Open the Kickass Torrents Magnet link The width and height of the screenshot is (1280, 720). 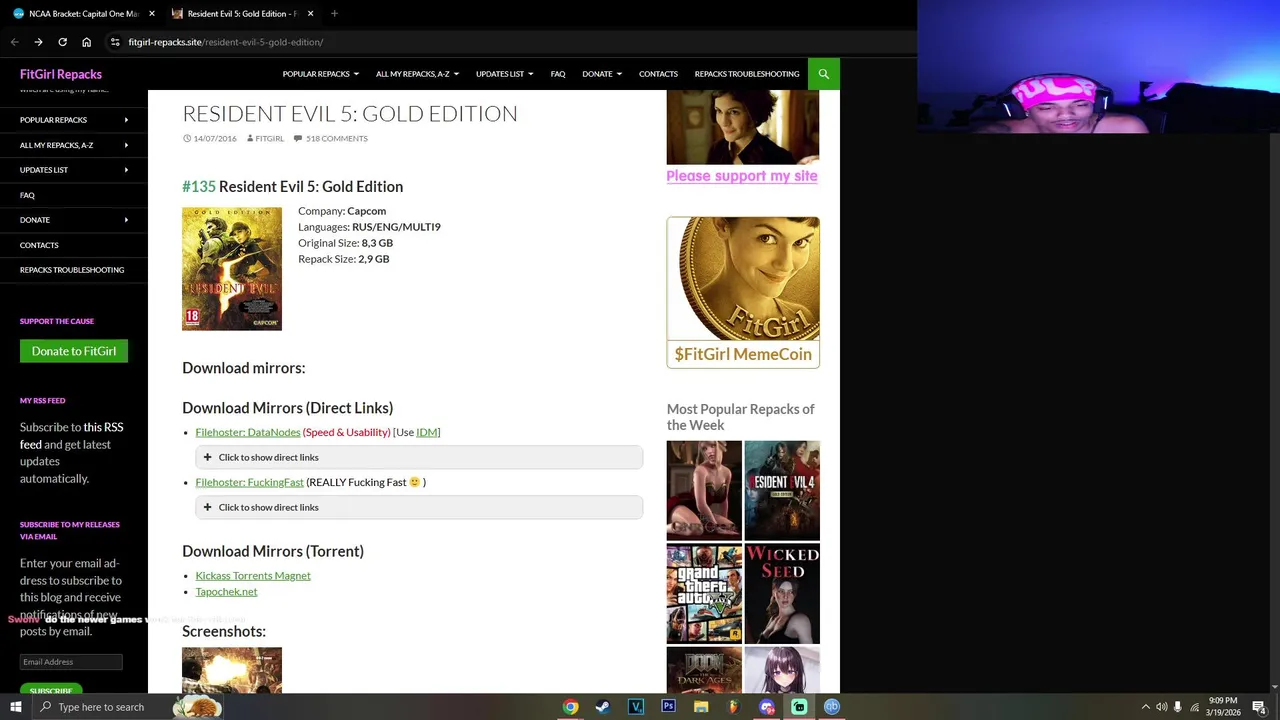pos(253,575)
